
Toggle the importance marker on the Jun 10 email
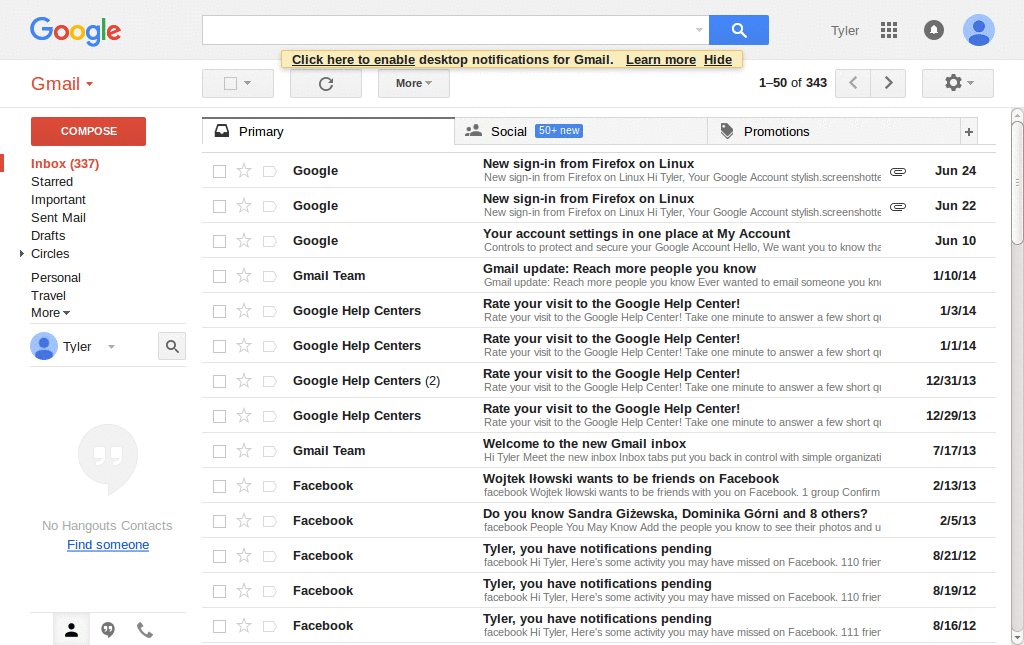[x=269, y=240]
